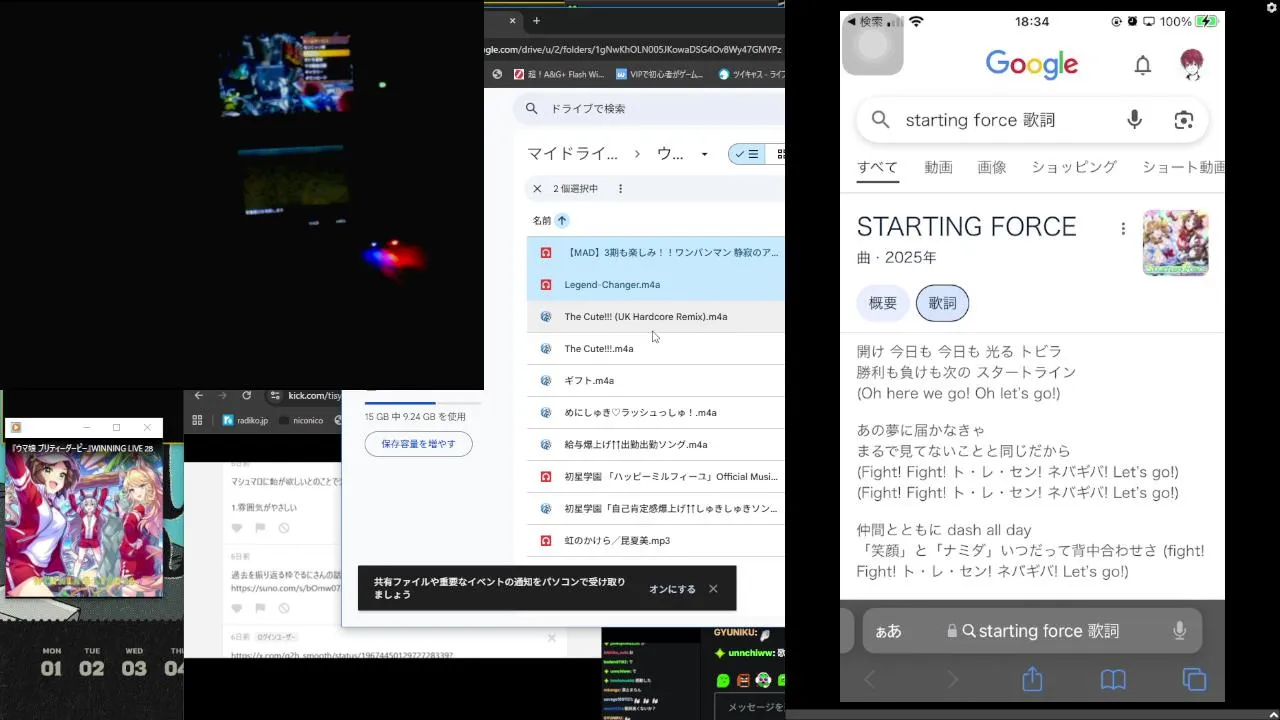The image size is (1280, 720).
Task: Open apps grid icon in kick.com bookmarks bar
Action: 197,421
